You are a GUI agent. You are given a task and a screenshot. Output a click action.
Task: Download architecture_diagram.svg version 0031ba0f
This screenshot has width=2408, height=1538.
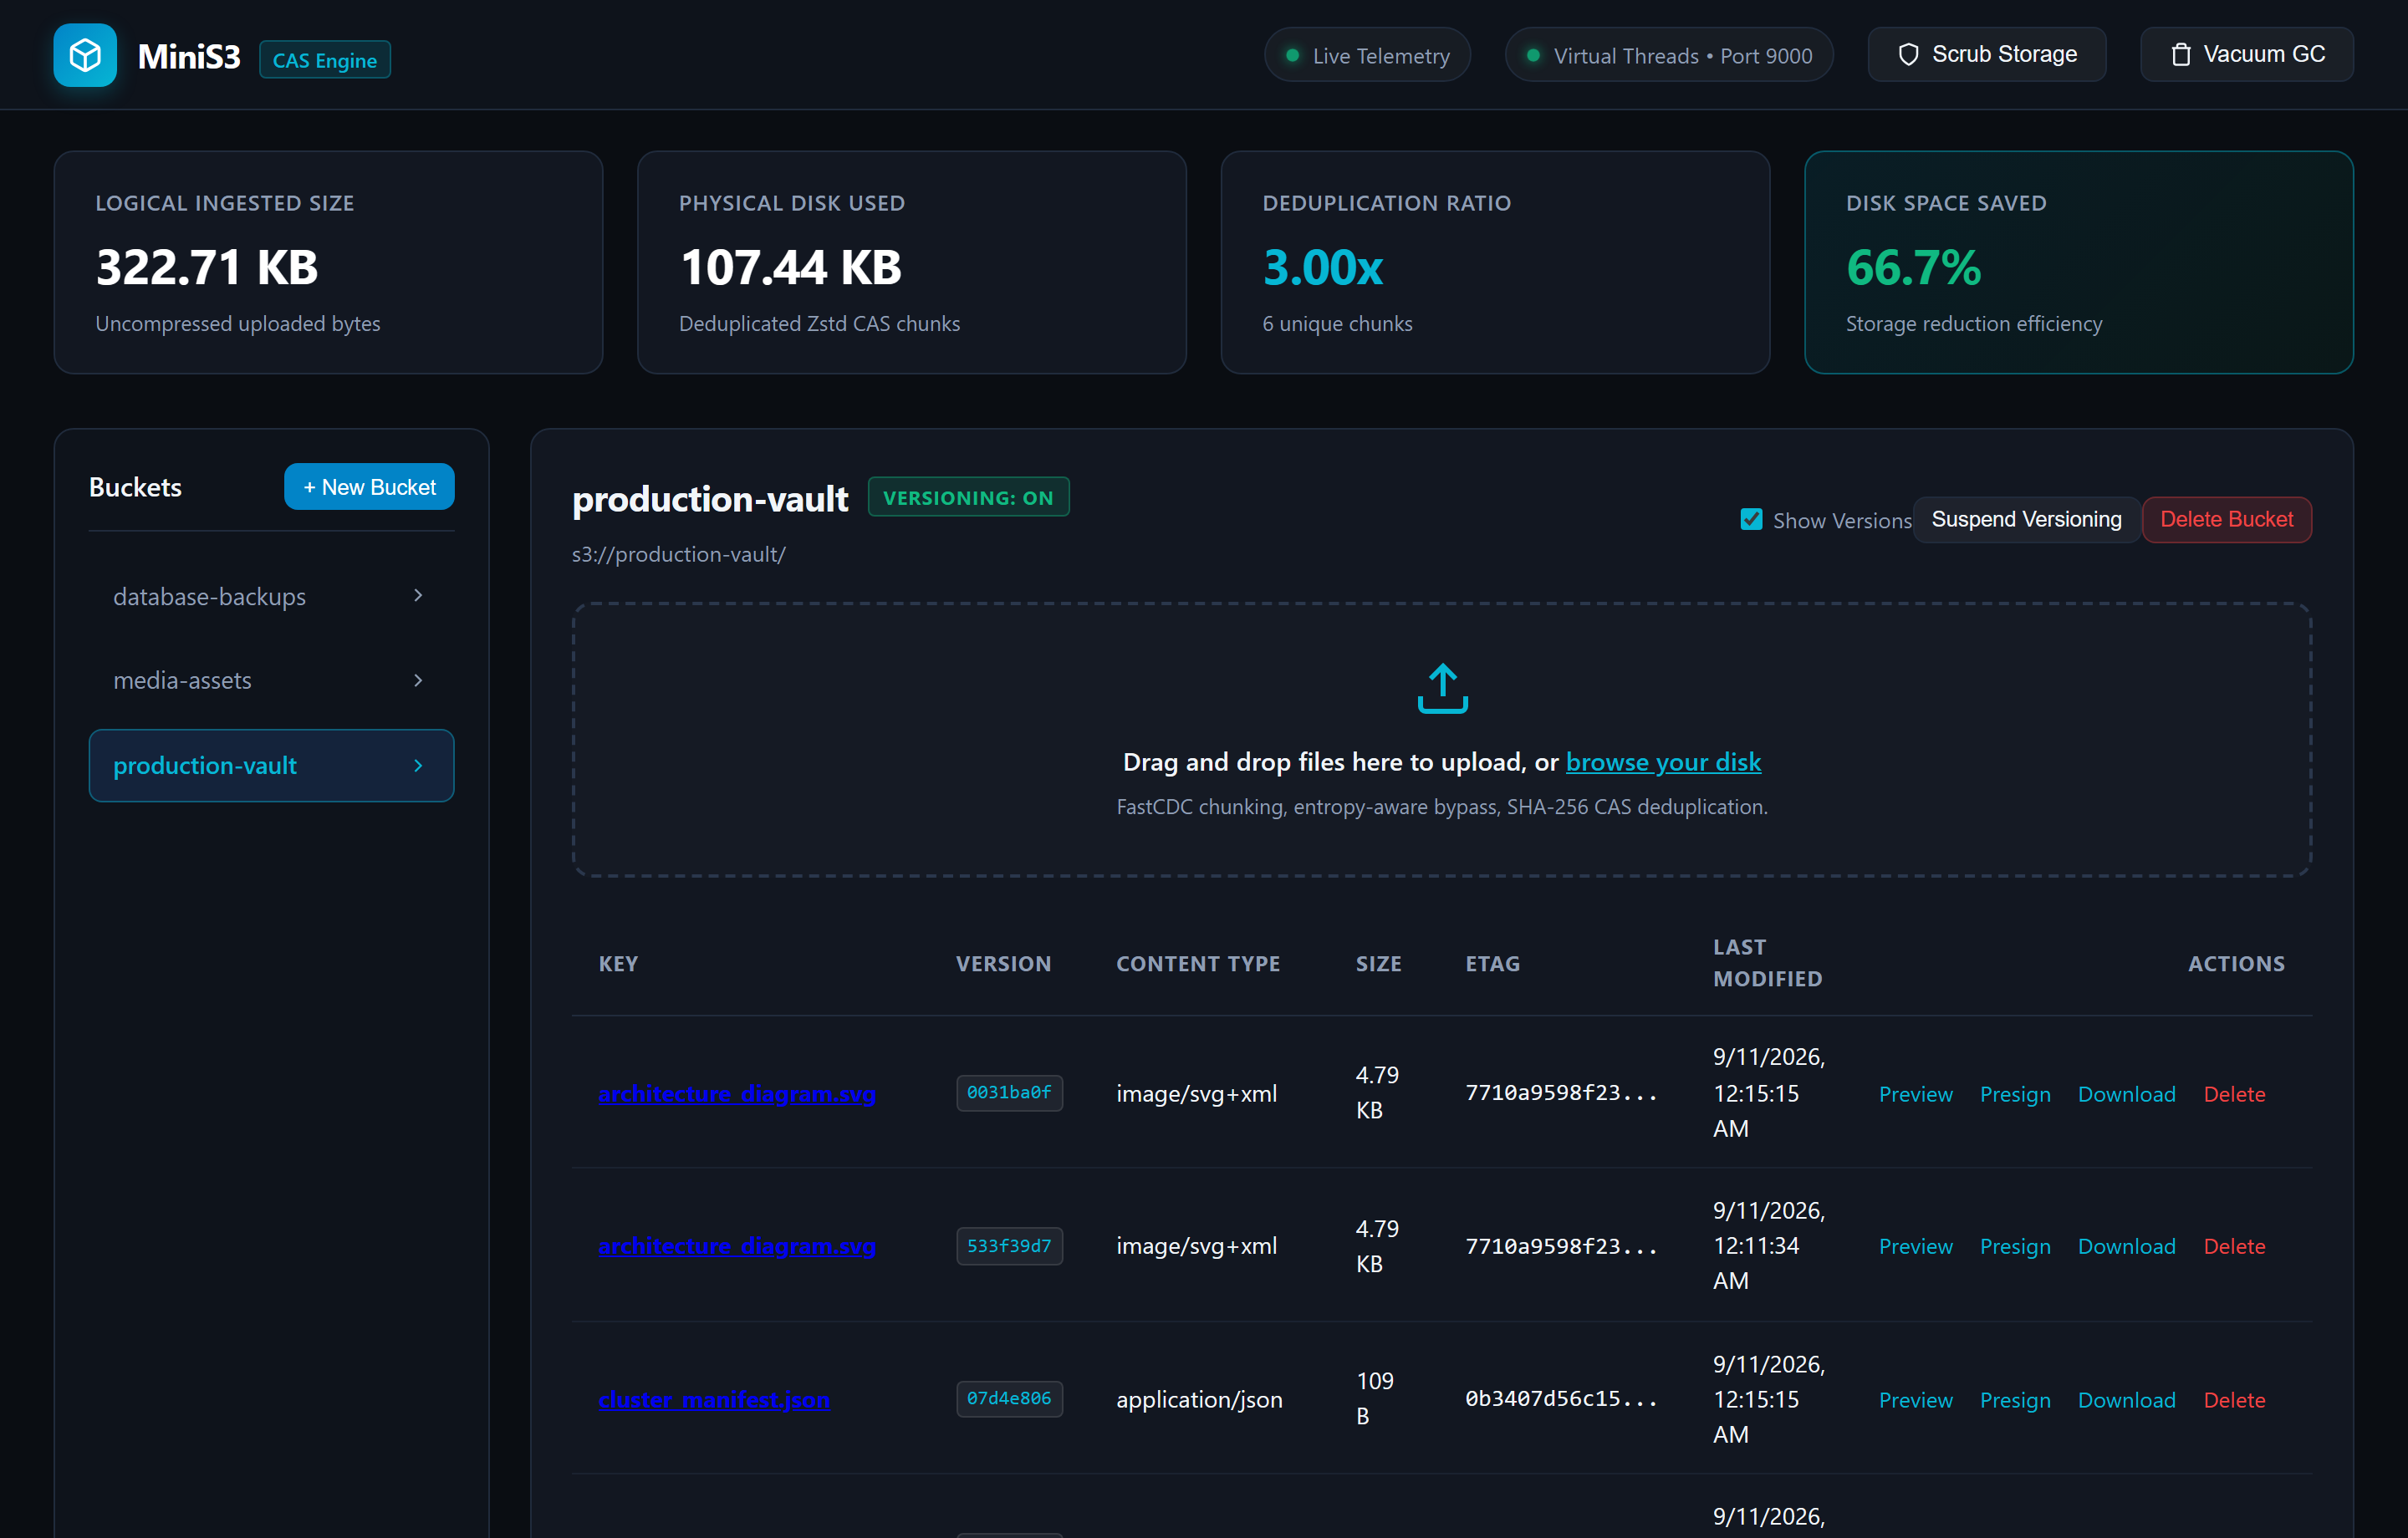2127,1094
